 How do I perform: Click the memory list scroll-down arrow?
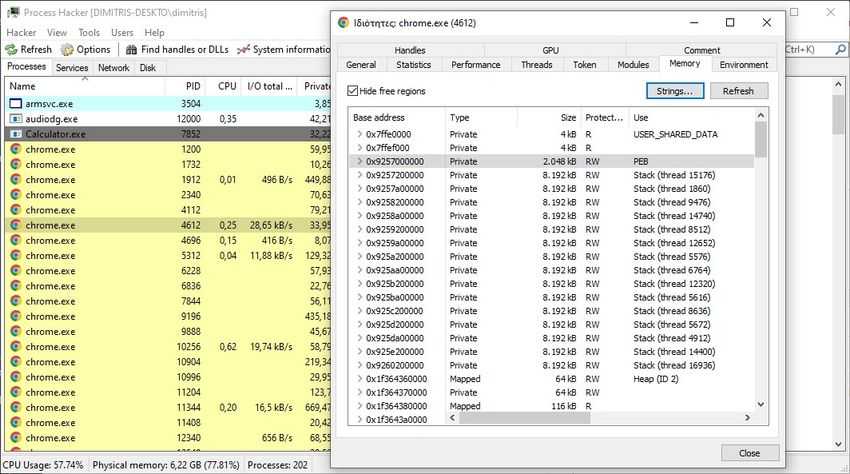pyautogui.click(x=761, y=405)
